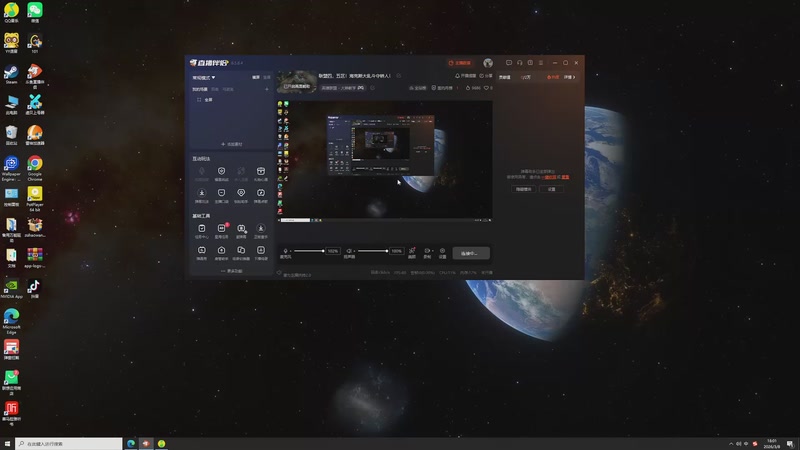Click the heart-shaped badge icon in interactive play
Viewport: 800px width, 450px height.
[241, 193]
